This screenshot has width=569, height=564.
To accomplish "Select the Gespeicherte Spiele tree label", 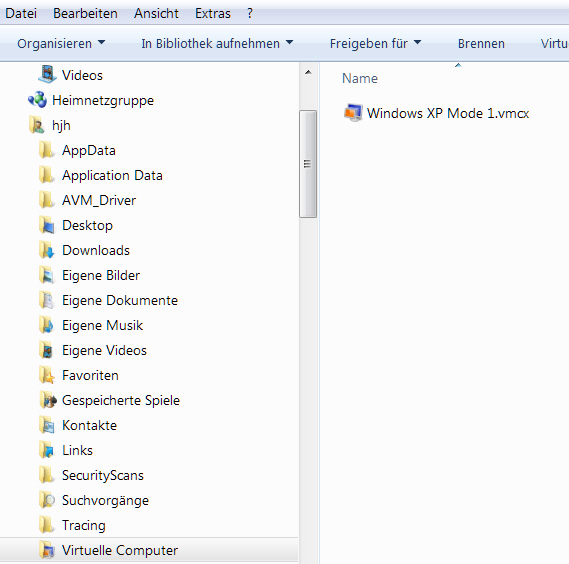I will (121, 401).
